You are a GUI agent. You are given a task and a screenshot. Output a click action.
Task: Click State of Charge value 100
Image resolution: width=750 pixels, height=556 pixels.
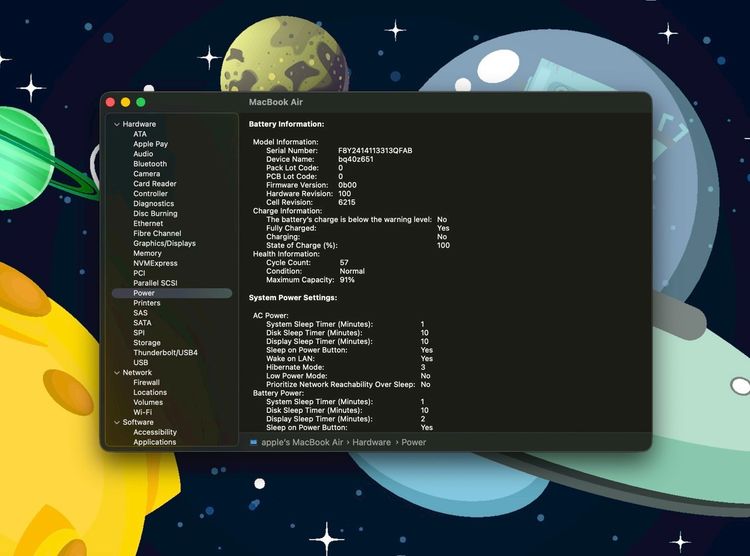(x=443, y=245)
